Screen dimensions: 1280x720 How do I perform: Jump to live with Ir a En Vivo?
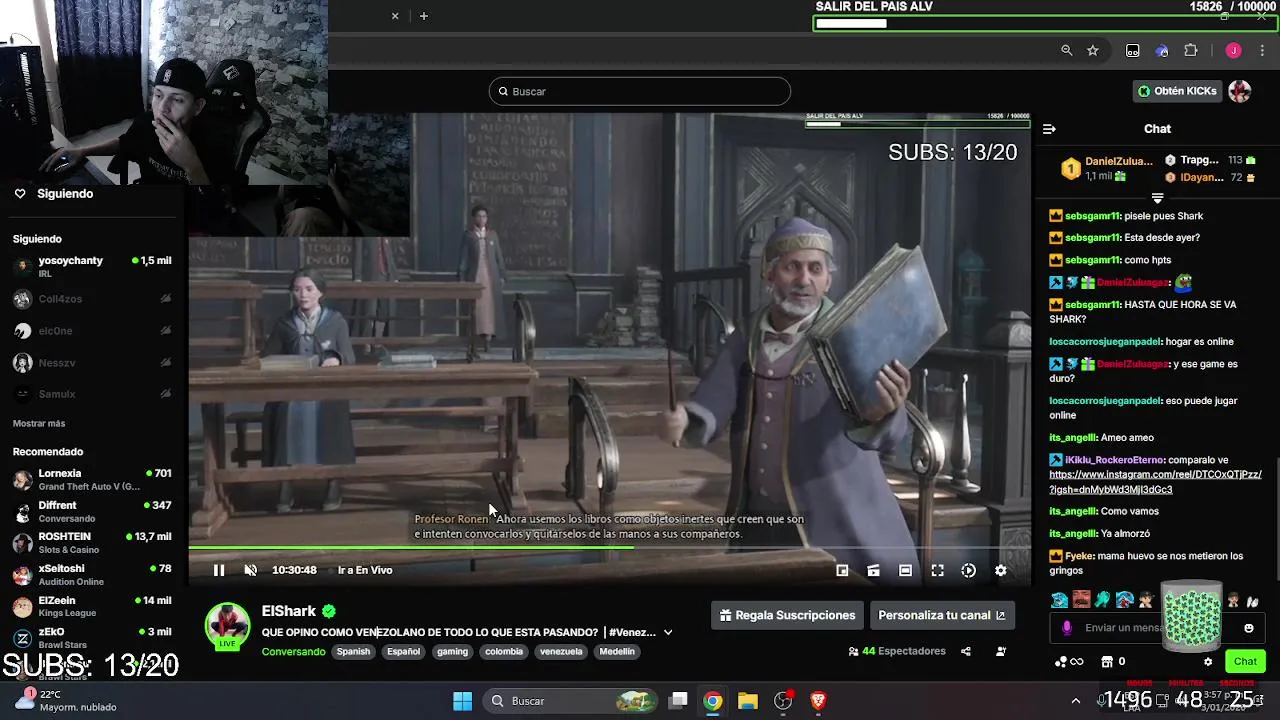tap(365, 570)
